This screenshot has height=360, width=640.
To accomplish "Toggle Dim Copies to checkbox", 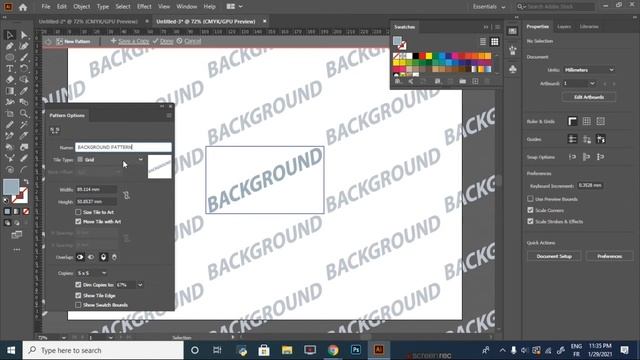I will 78,285.
